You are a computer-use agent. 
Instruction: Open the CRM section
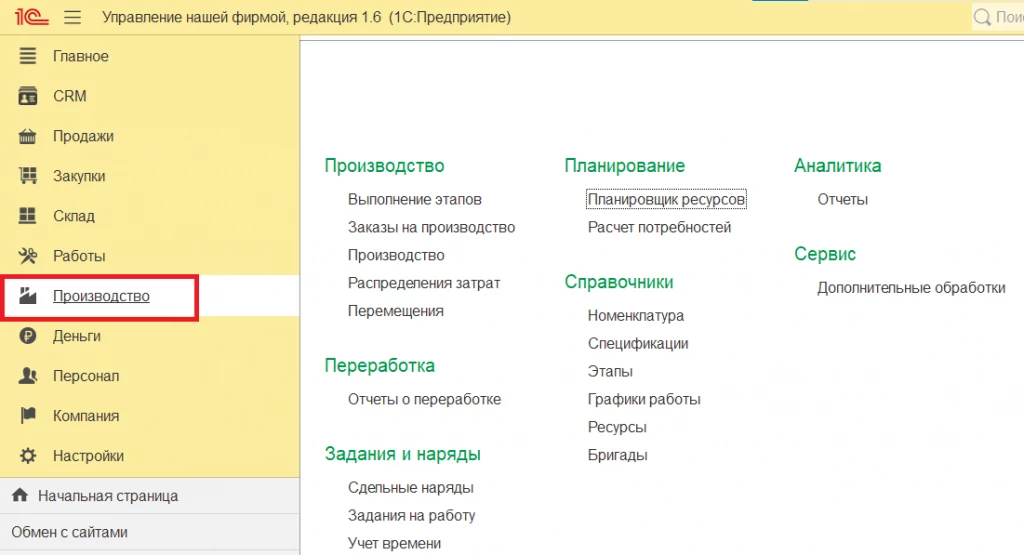[x=70, y=96]
